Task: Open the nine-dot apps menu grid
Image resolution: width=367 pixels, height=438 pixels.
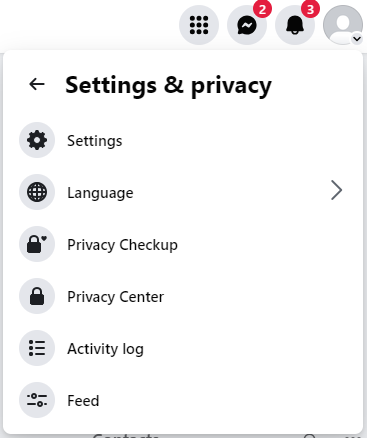Action: pyautogui.click(x=199, y=25)
